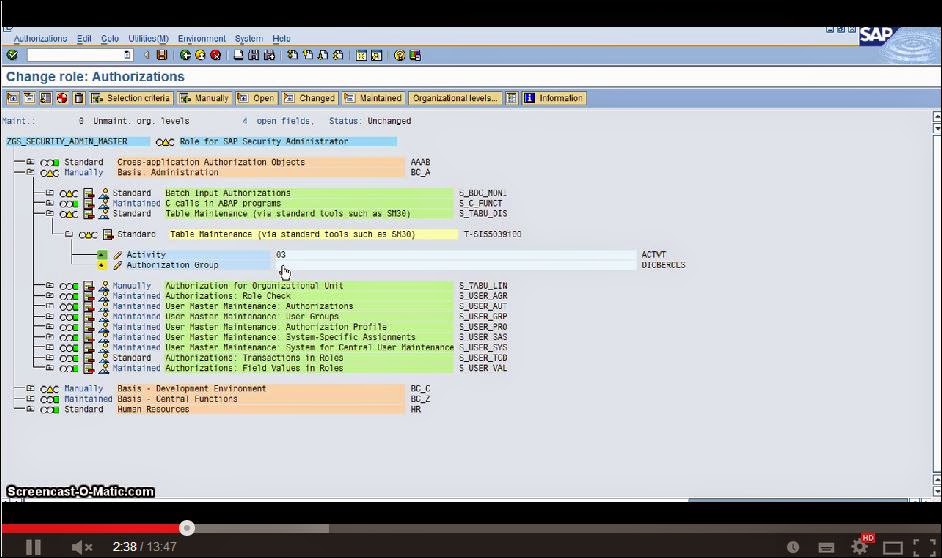Click the red Cancel icon

215,55
